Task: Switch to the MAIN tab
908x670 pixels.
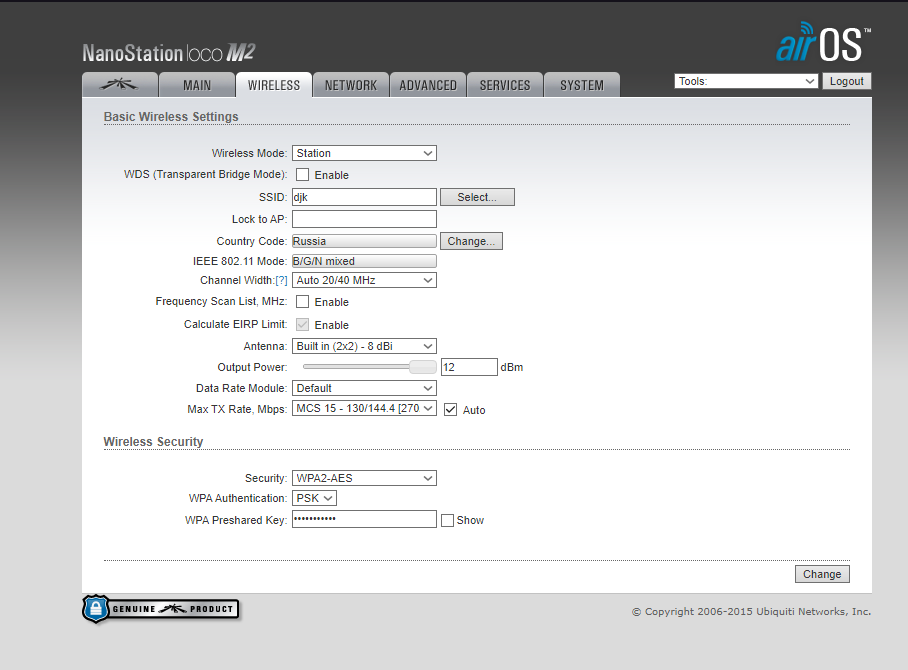Action: (197, 85)
